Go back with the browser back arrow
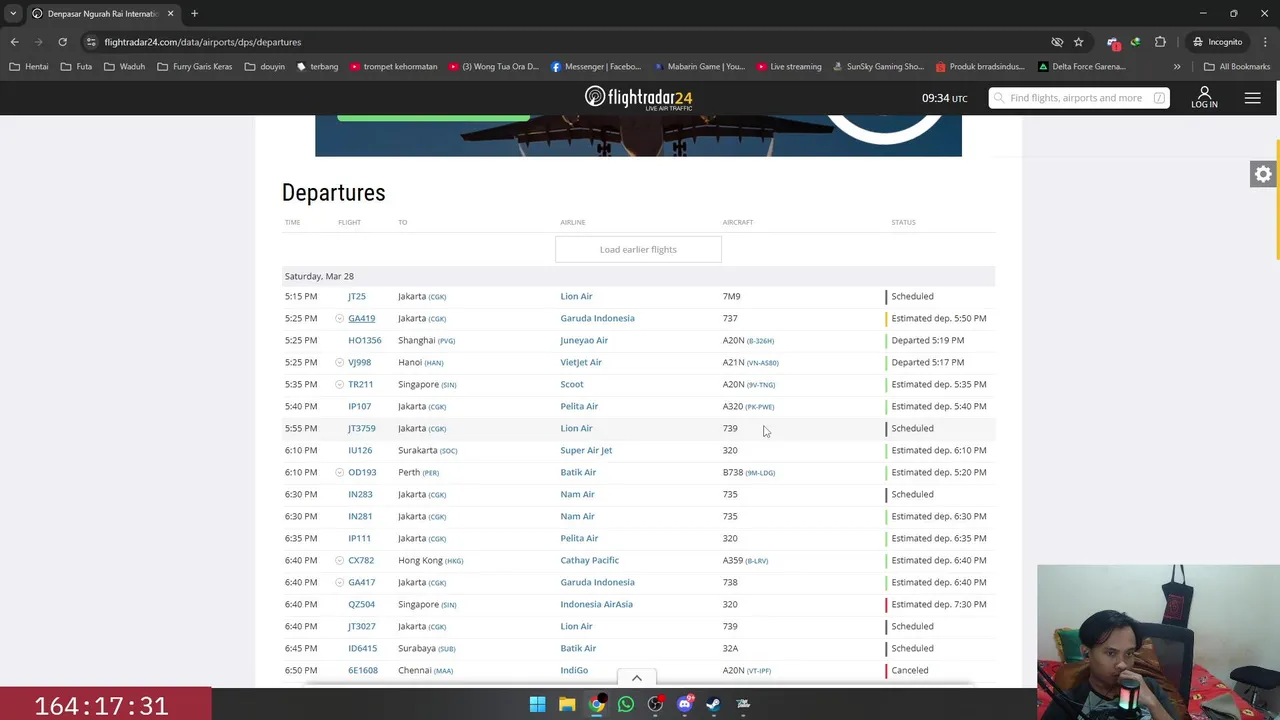Image resolution: width=1280 pixels, height=720 pixels. tap(15, 42)
